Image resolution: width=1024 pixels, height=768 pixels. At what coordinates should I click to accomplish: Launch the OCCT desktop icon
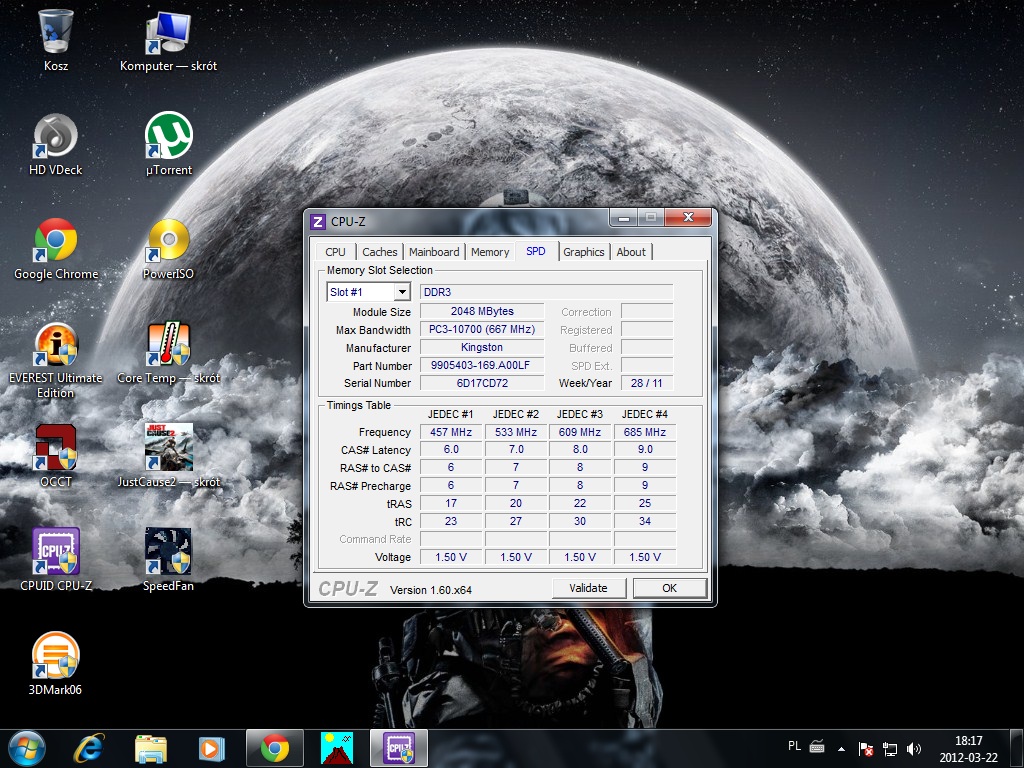point(55,448)
